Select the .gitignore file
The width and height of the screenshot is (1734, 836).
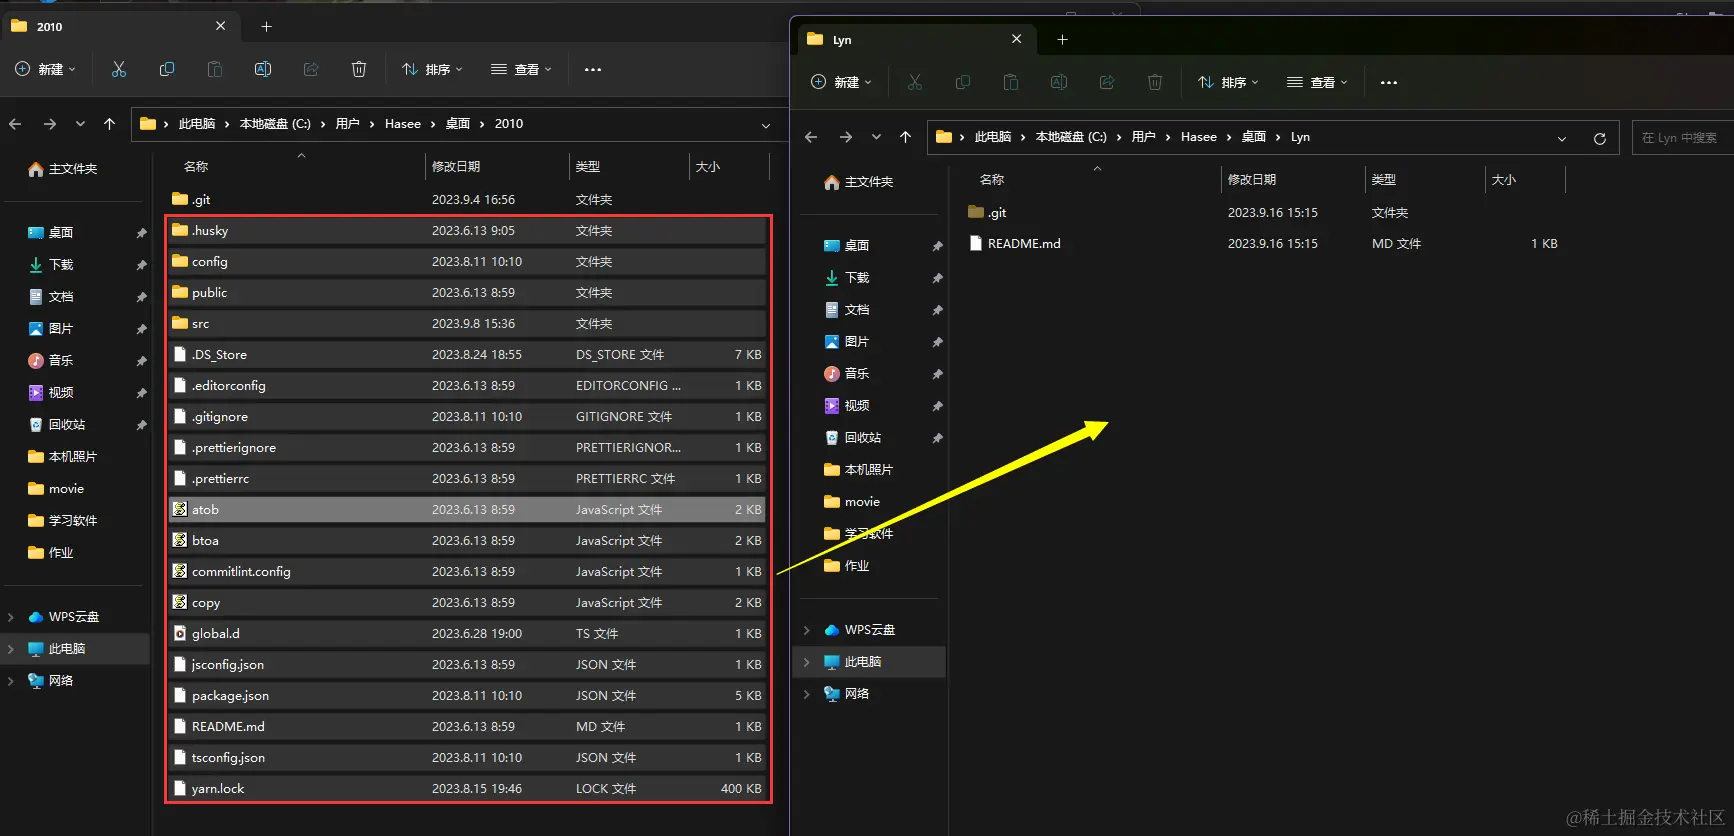pyautogui.click(x=467, y=417)
